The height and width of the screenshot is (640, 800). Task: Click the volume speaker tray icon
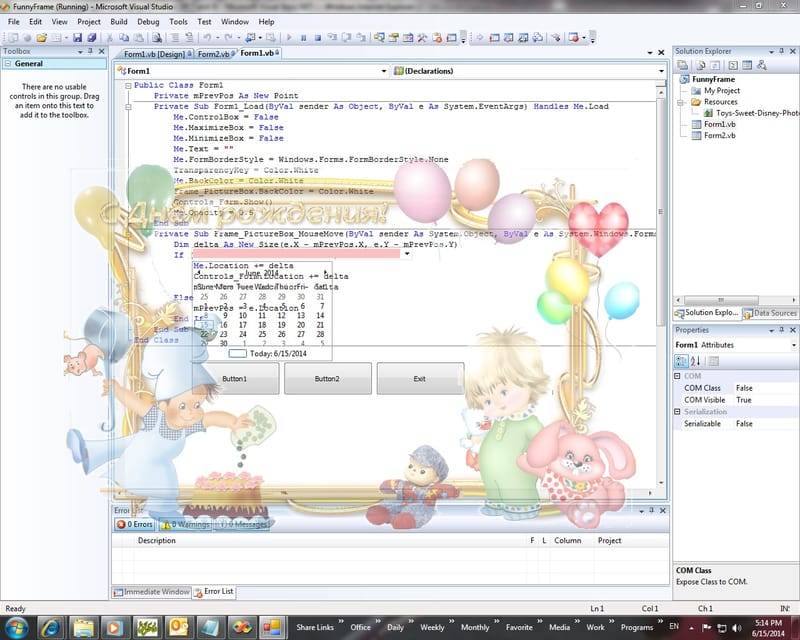[x=736, y=628]
